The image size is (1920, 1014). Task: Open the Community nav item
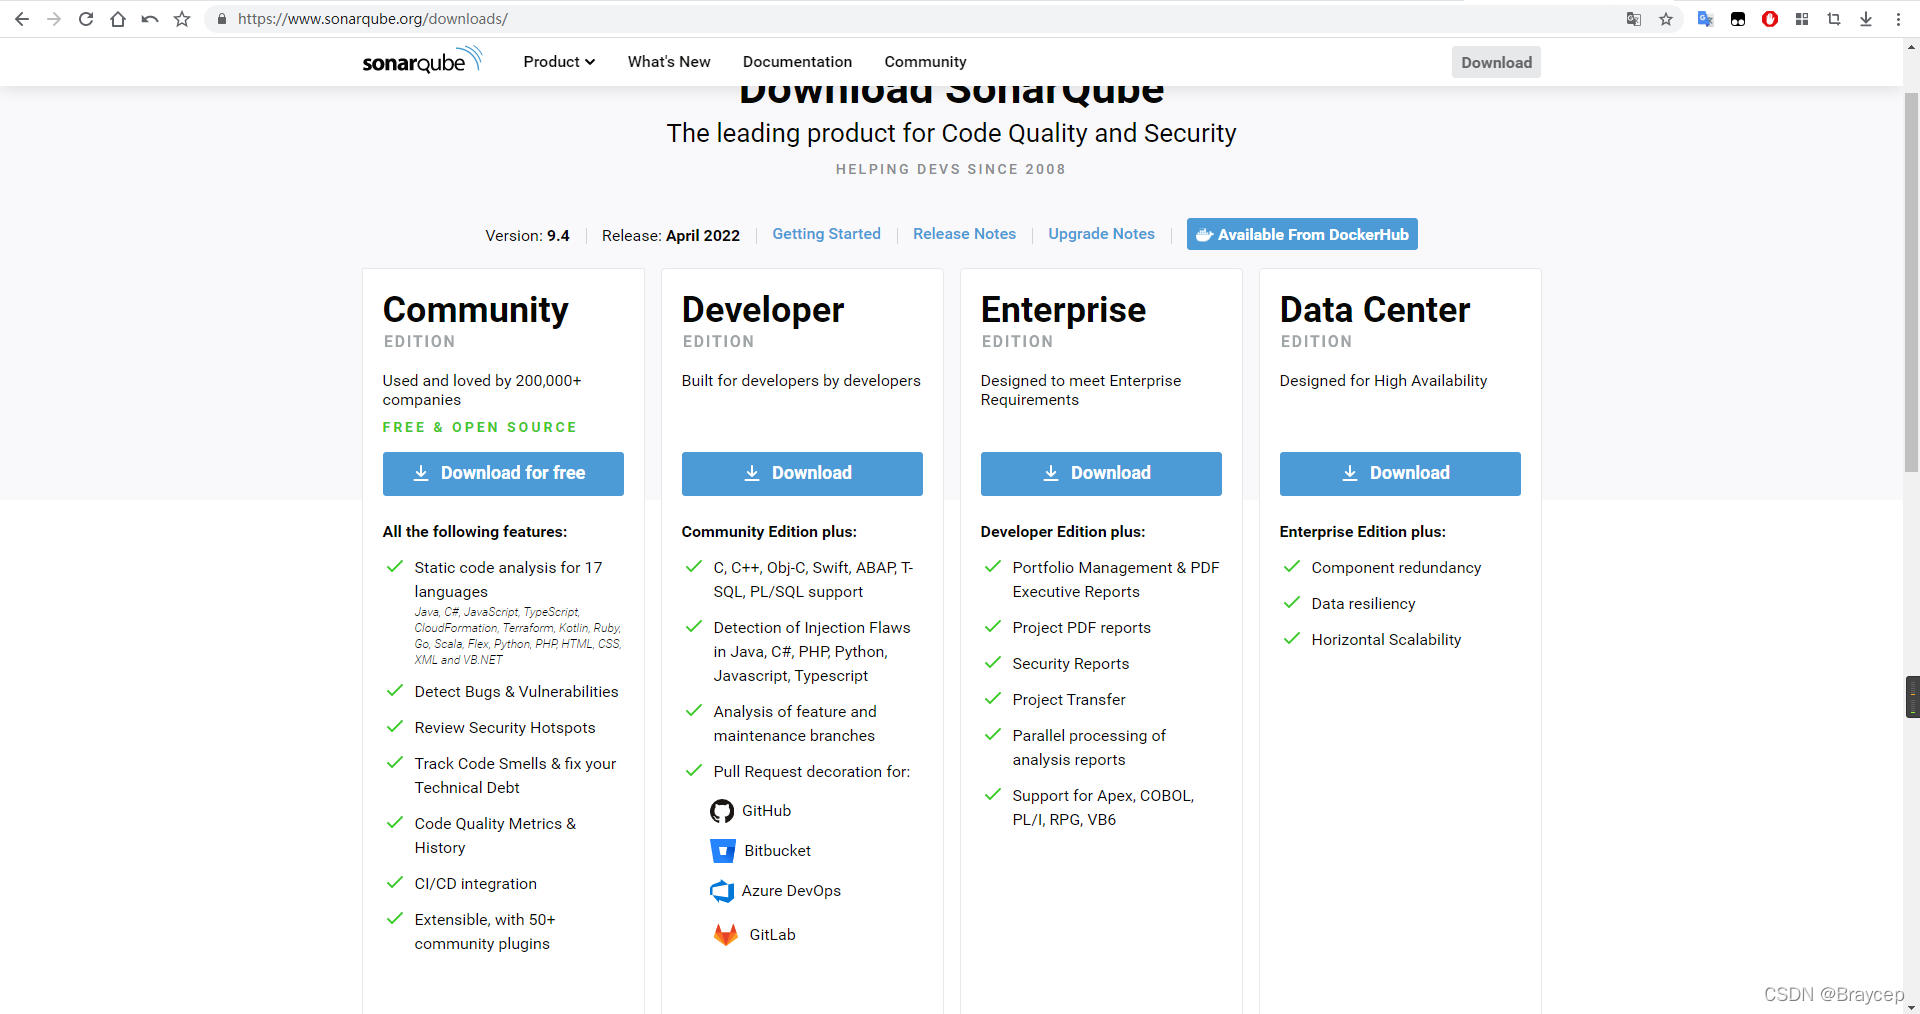click(925, 62)
